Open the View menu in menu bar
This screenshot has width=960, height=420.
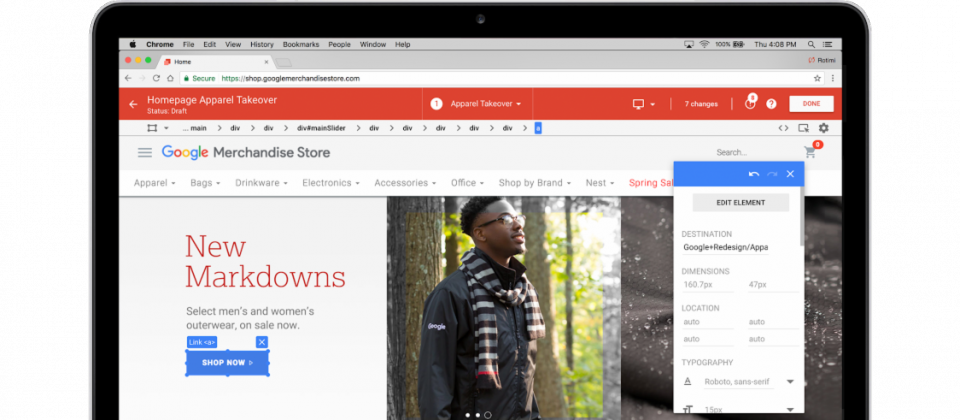(233, 45)
